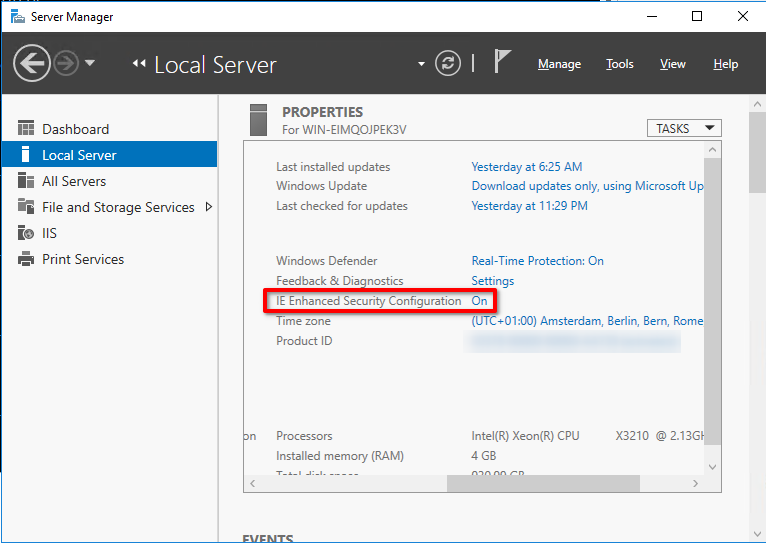This screenshot has width=766, height=543.
Task: Click the refresh icon in header
Action: (448, 64)
